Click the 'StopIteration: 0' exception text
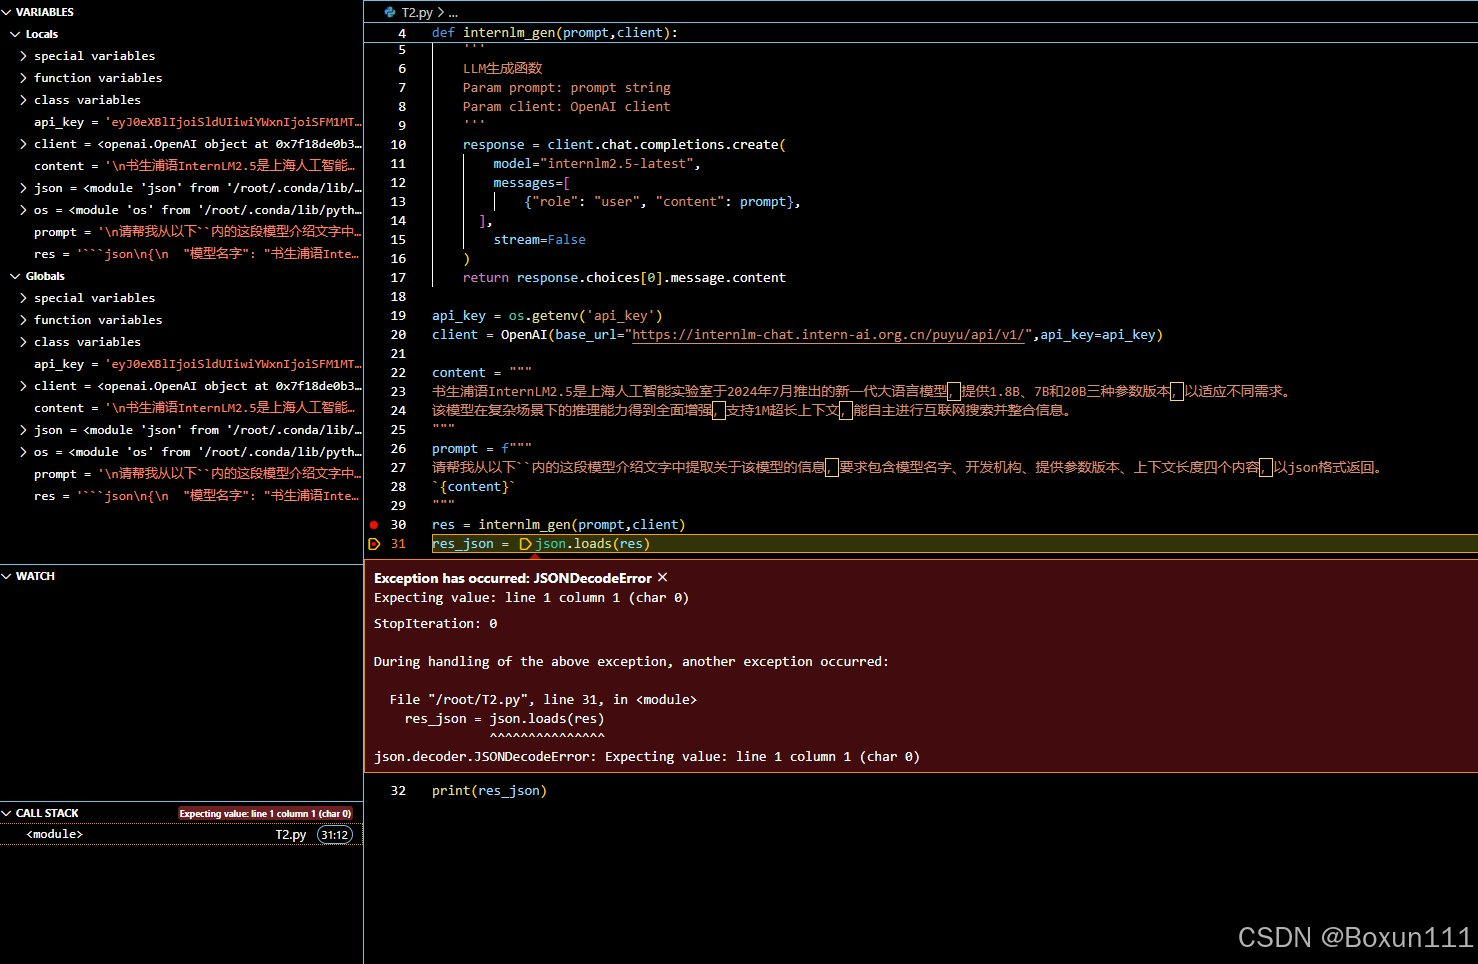The width and height of the screenshot is (1478, 964). click(436, 624)
